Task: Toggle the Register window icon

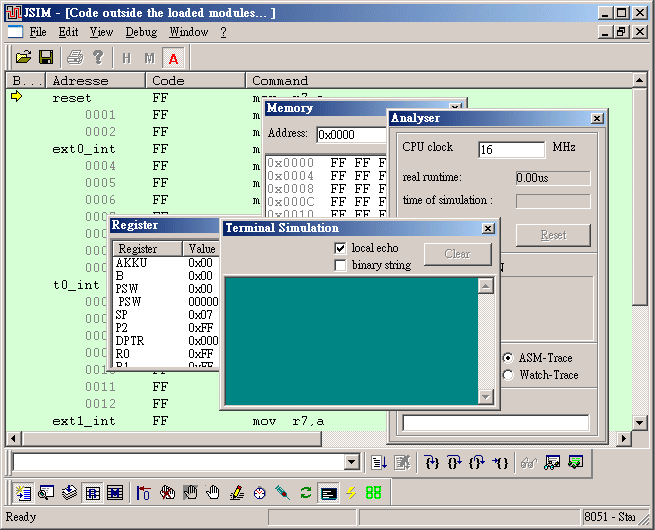Action: coord(92,493)
